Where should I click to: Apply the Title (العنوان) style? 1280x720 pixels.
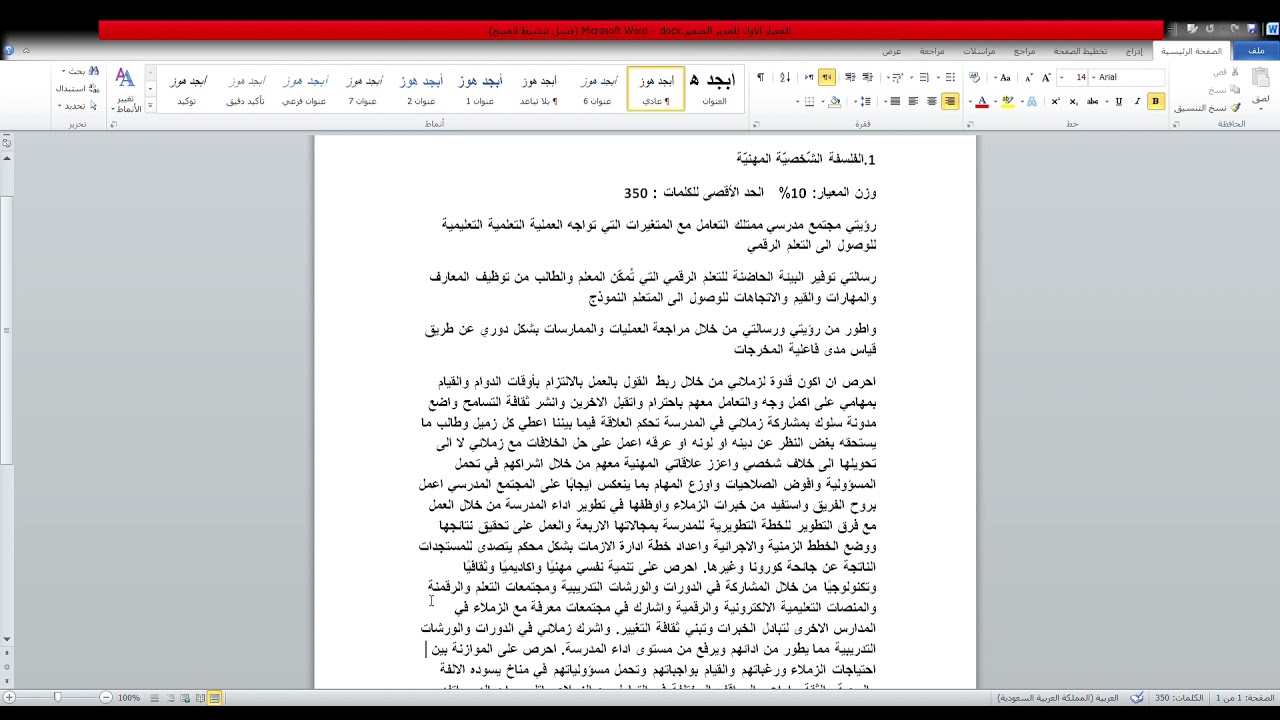714,88
